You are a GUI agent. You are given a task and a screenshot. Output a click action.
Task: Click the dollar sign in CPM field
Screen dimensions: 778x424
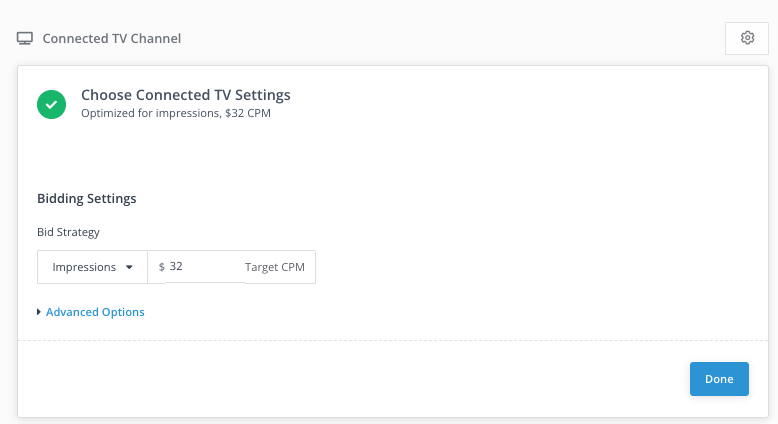coord(162,267)
